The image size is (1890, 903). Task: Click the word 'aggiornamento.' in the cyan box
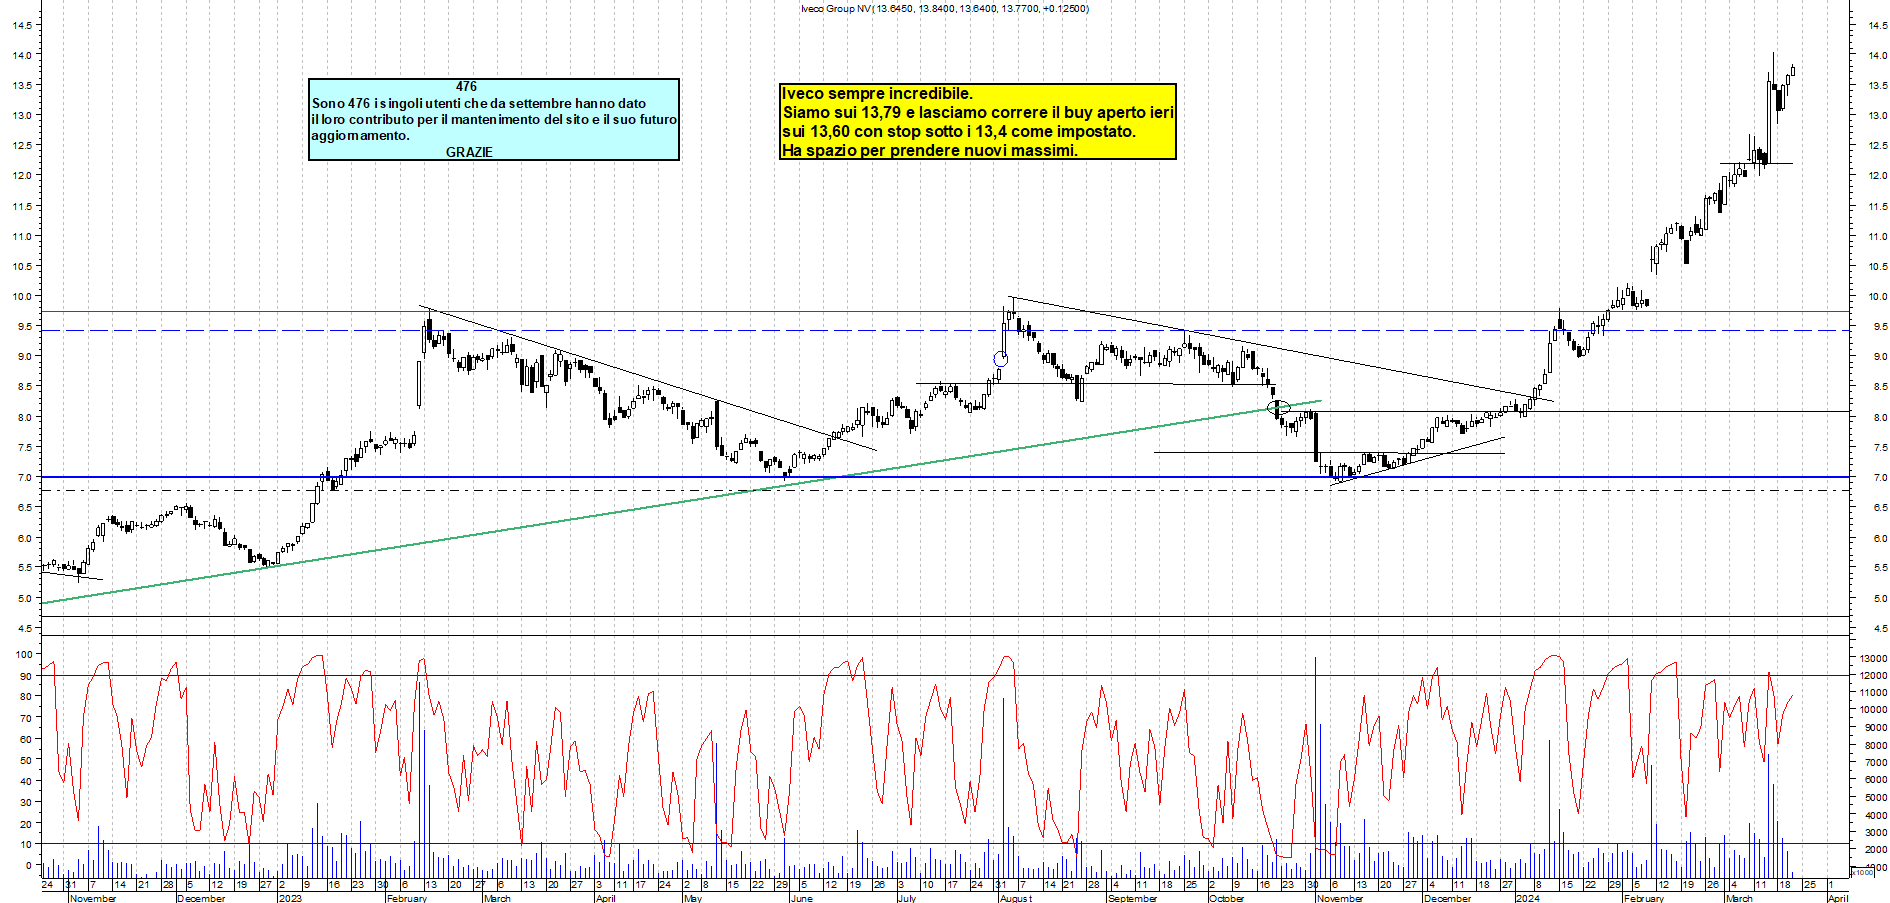tap(360, 135)
